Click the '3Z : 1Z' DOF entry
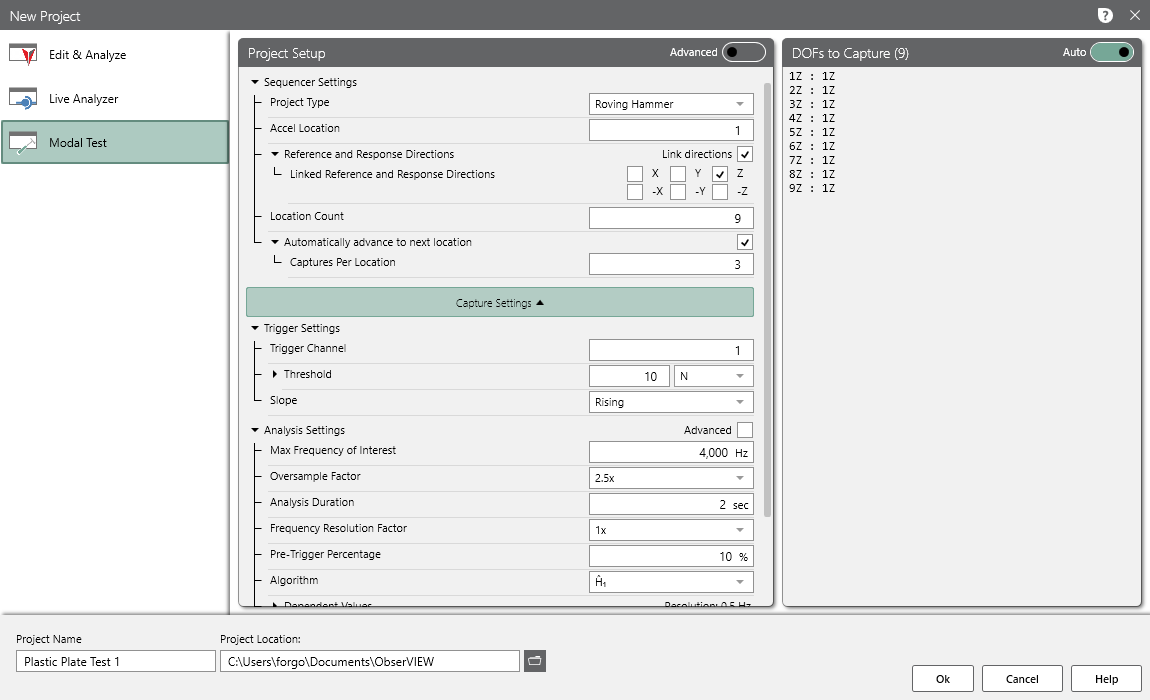Image resolution: width=1150 pixels, height=700 pixels. click(x=812, y=104)
